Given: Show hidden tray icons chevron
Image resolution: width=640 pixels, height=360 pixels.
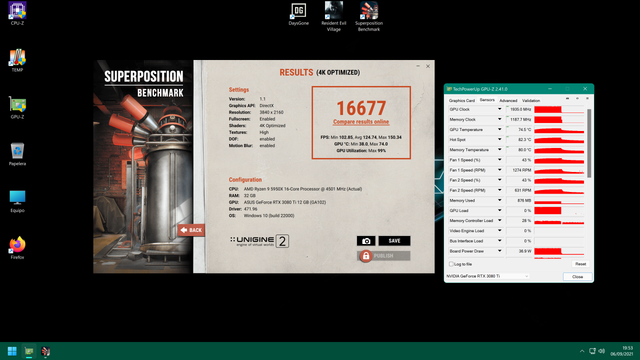Looking at the screenshot, I should (582, 351).
